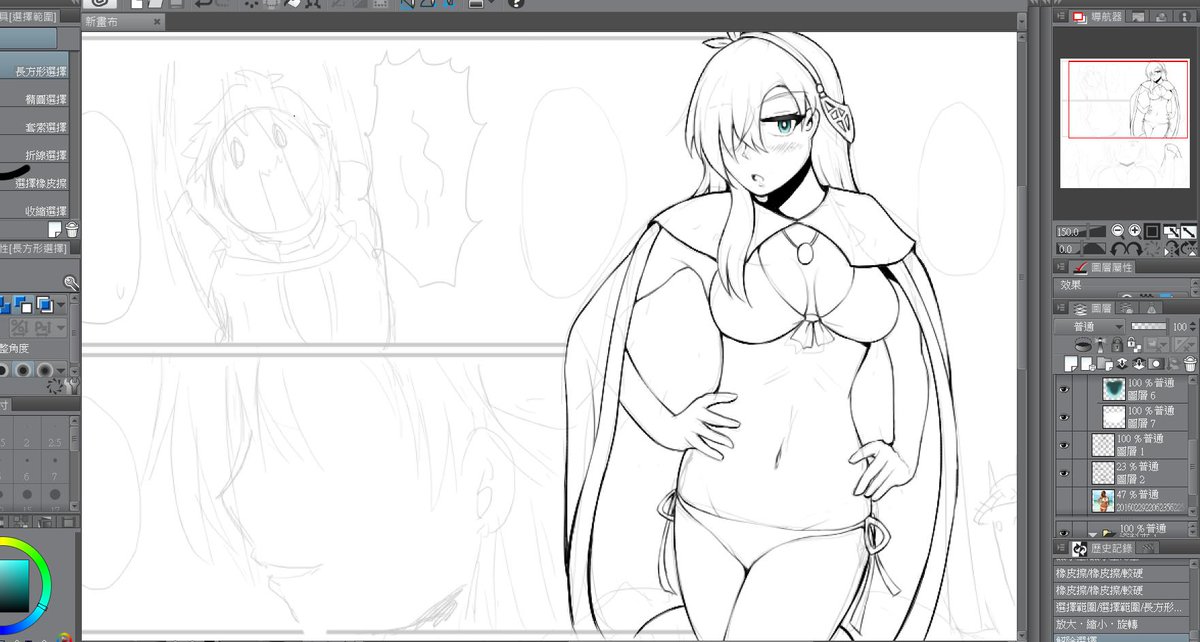Fit canvas to navigator screen
The image size is (1200, 642).
(x=1172, y=231)
